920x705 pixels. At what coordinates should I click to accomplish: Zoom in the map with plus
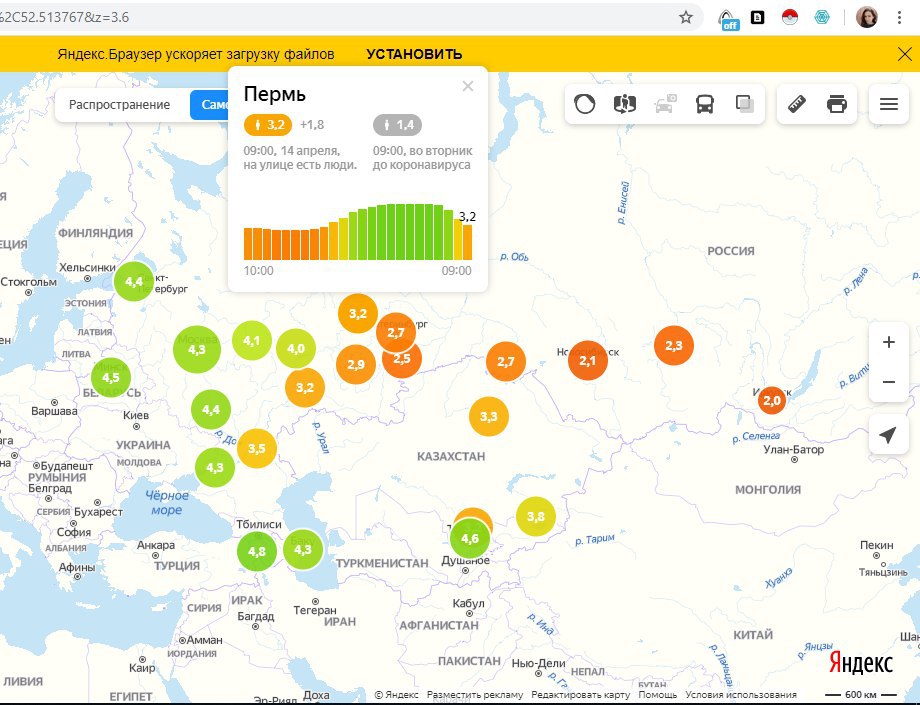point(889,342)
